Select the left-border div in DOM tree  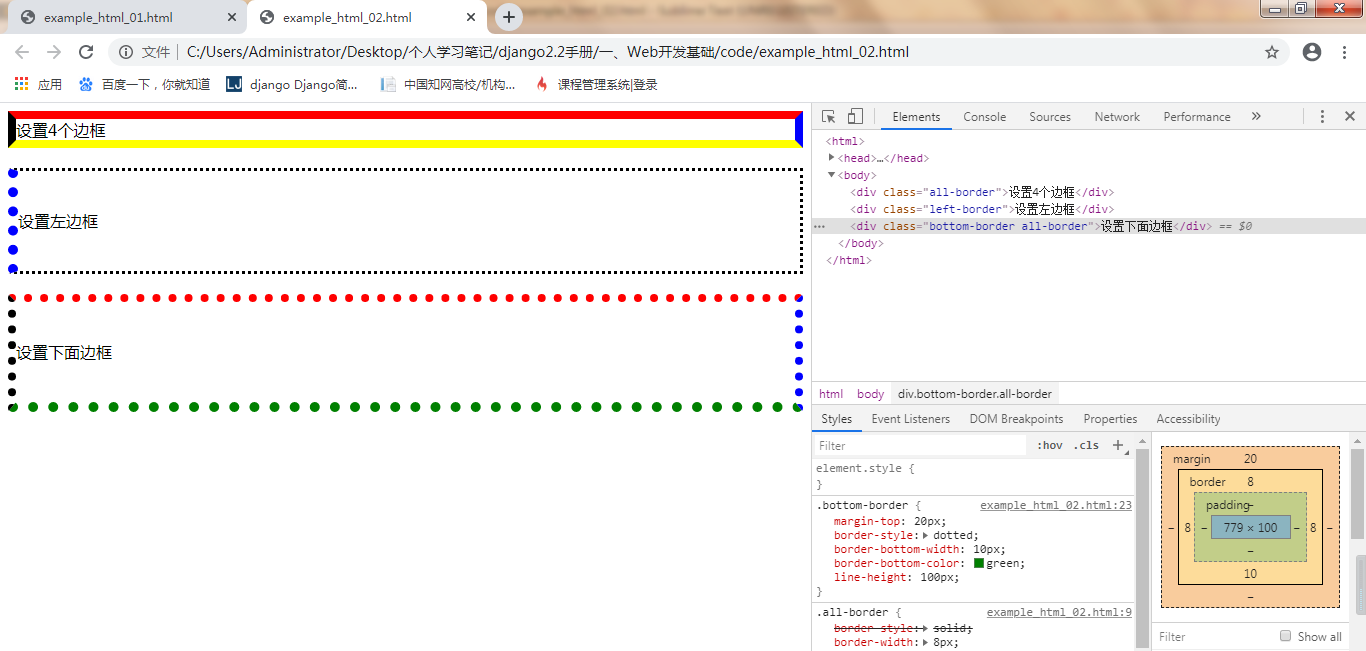pos(982,209)
